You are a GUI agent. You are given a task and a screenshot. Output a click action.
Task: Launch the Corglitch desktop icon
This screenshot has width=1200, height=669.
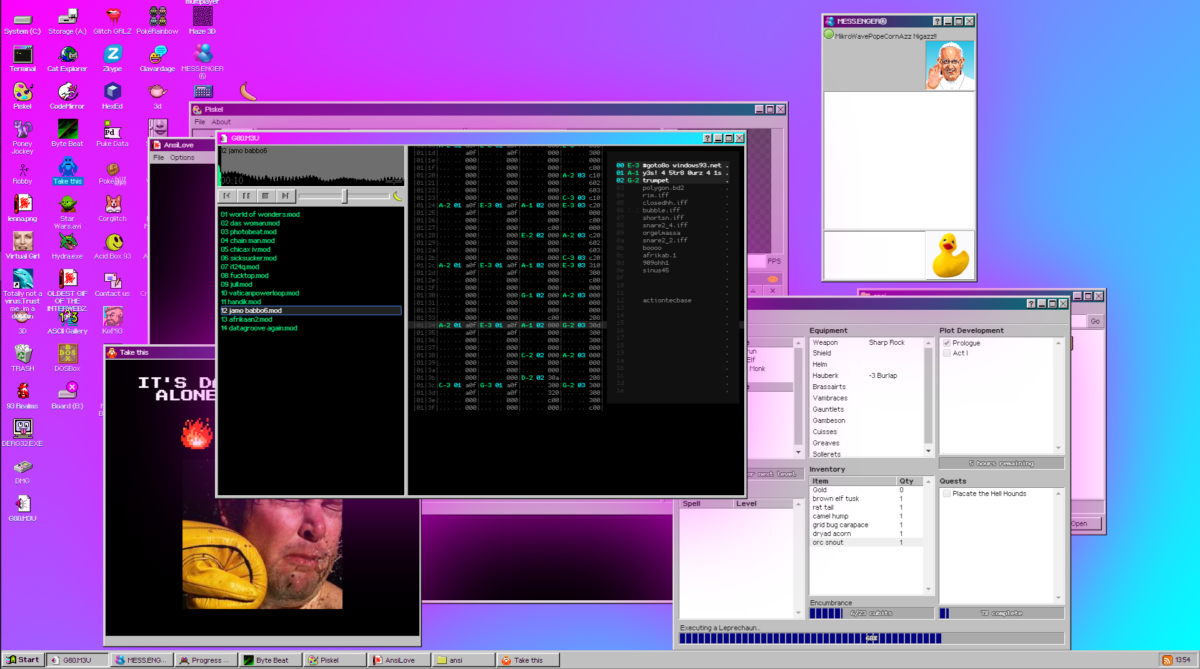coord(112,207)
